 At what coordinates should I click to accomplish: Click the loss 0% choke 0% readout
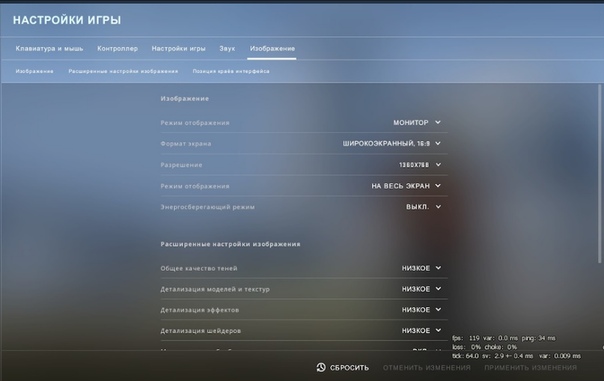tap(484, 347)
